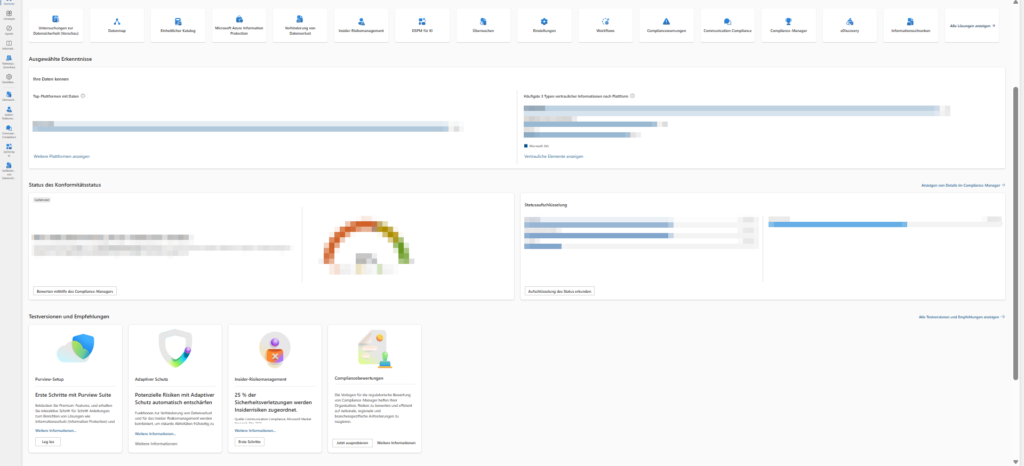Open the Compliance-Manager trophy tile

coord(788,25)
